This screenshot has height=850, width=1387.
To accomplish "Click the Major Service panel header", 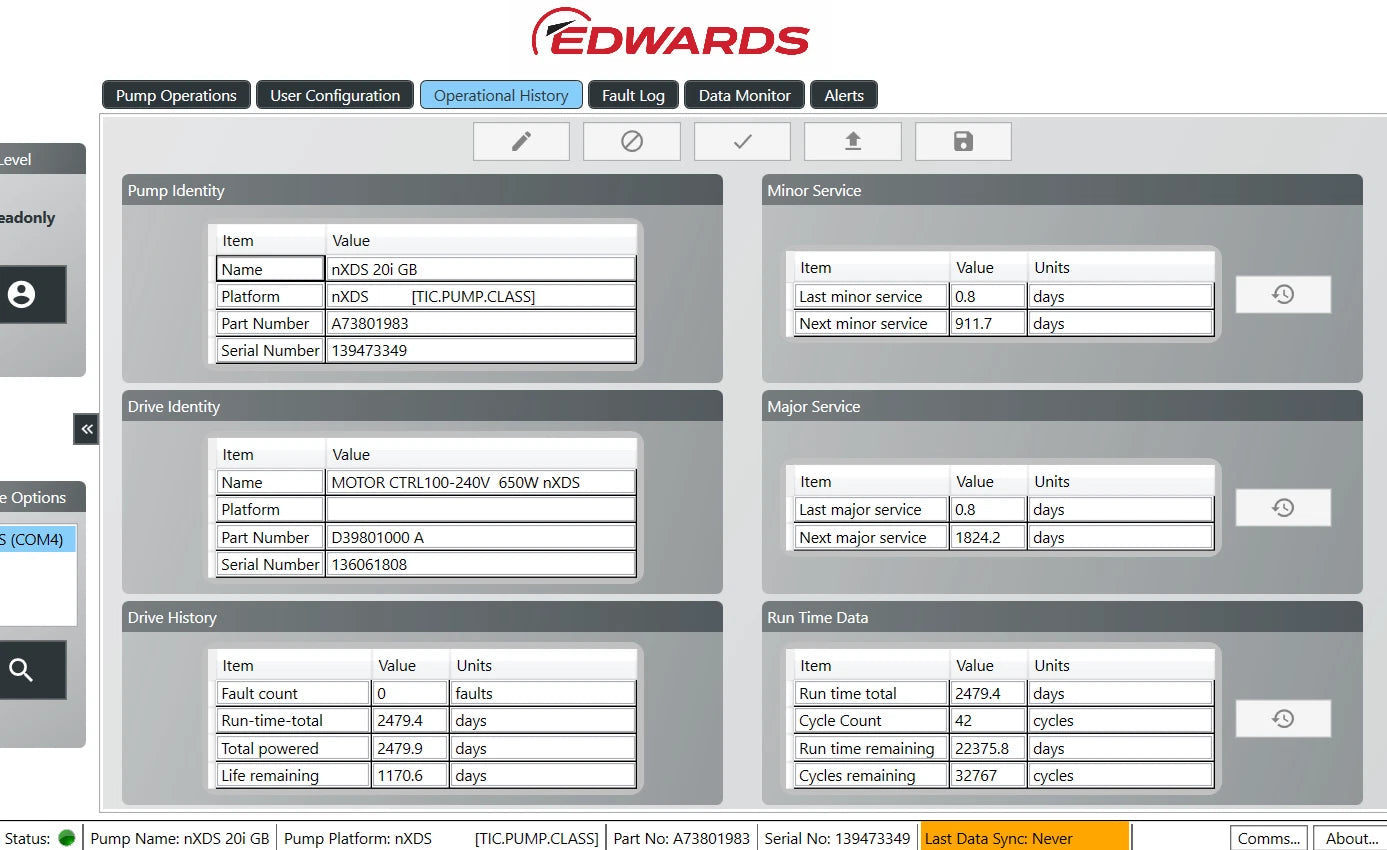I will coord(1062,406).
